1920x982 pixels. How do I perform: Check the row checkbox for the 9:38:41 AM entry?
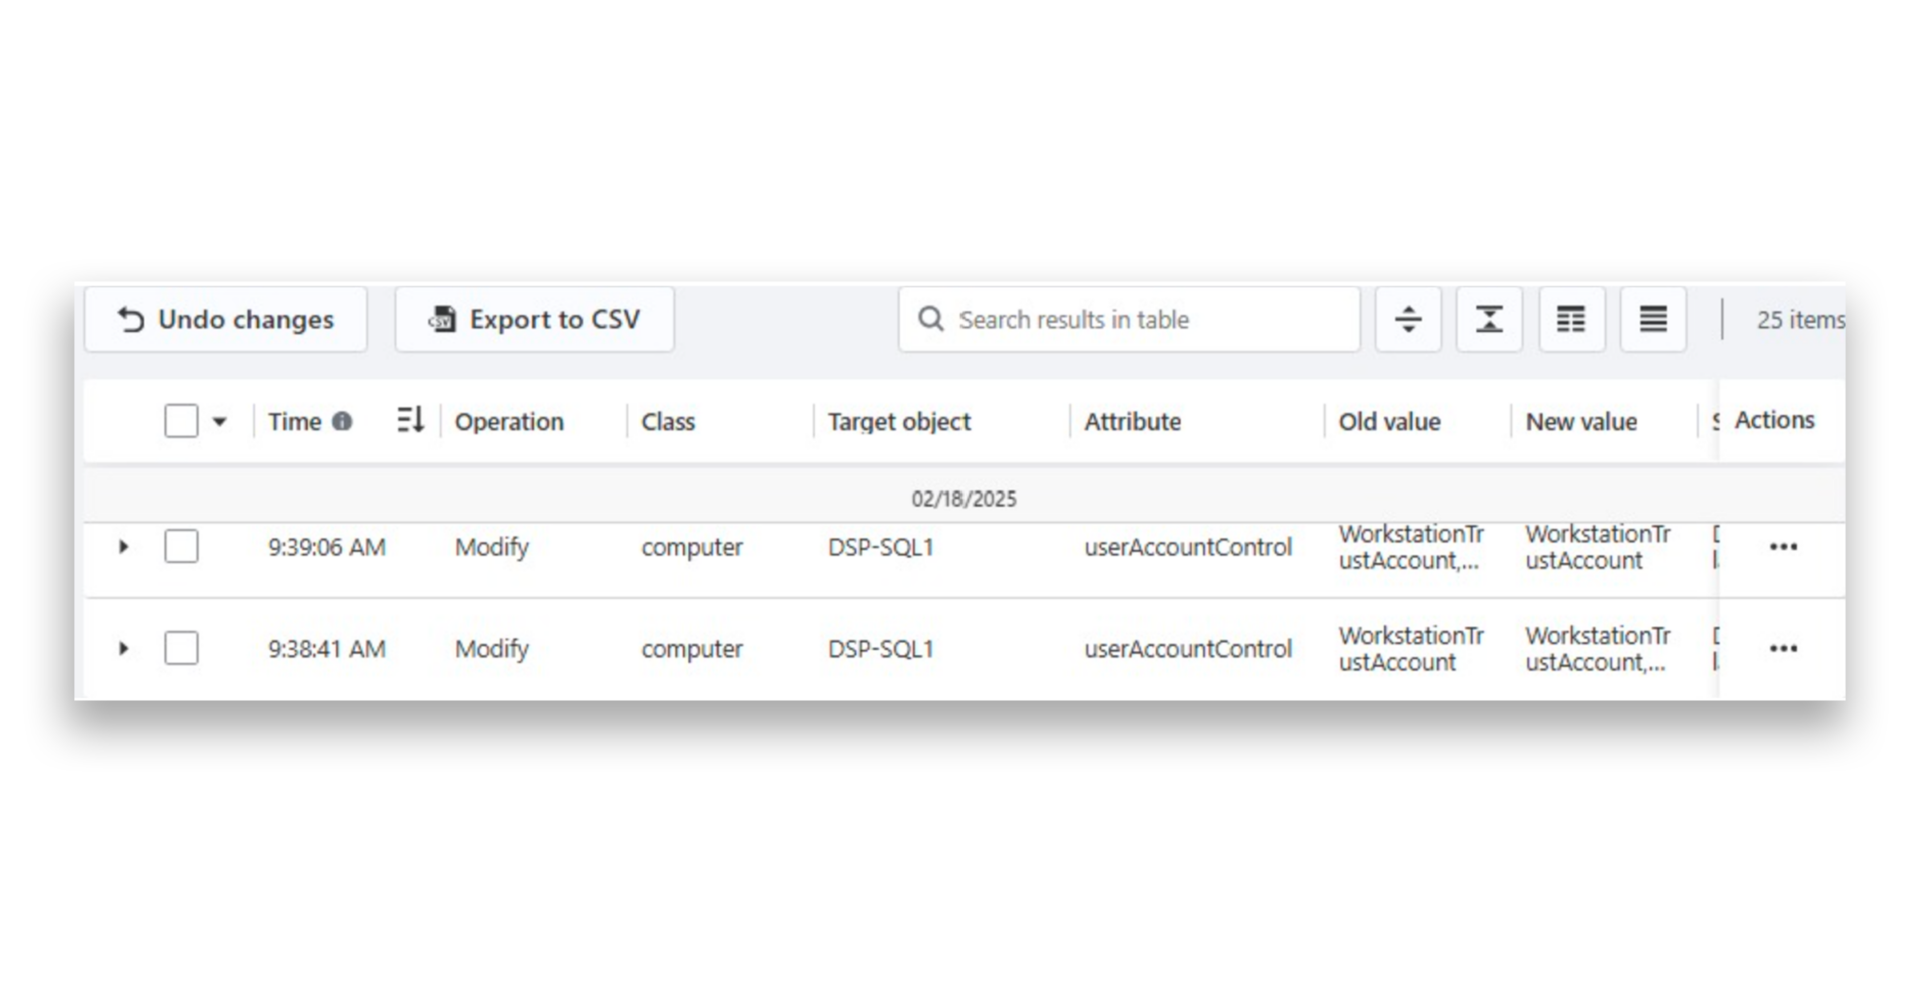point(181,648)
